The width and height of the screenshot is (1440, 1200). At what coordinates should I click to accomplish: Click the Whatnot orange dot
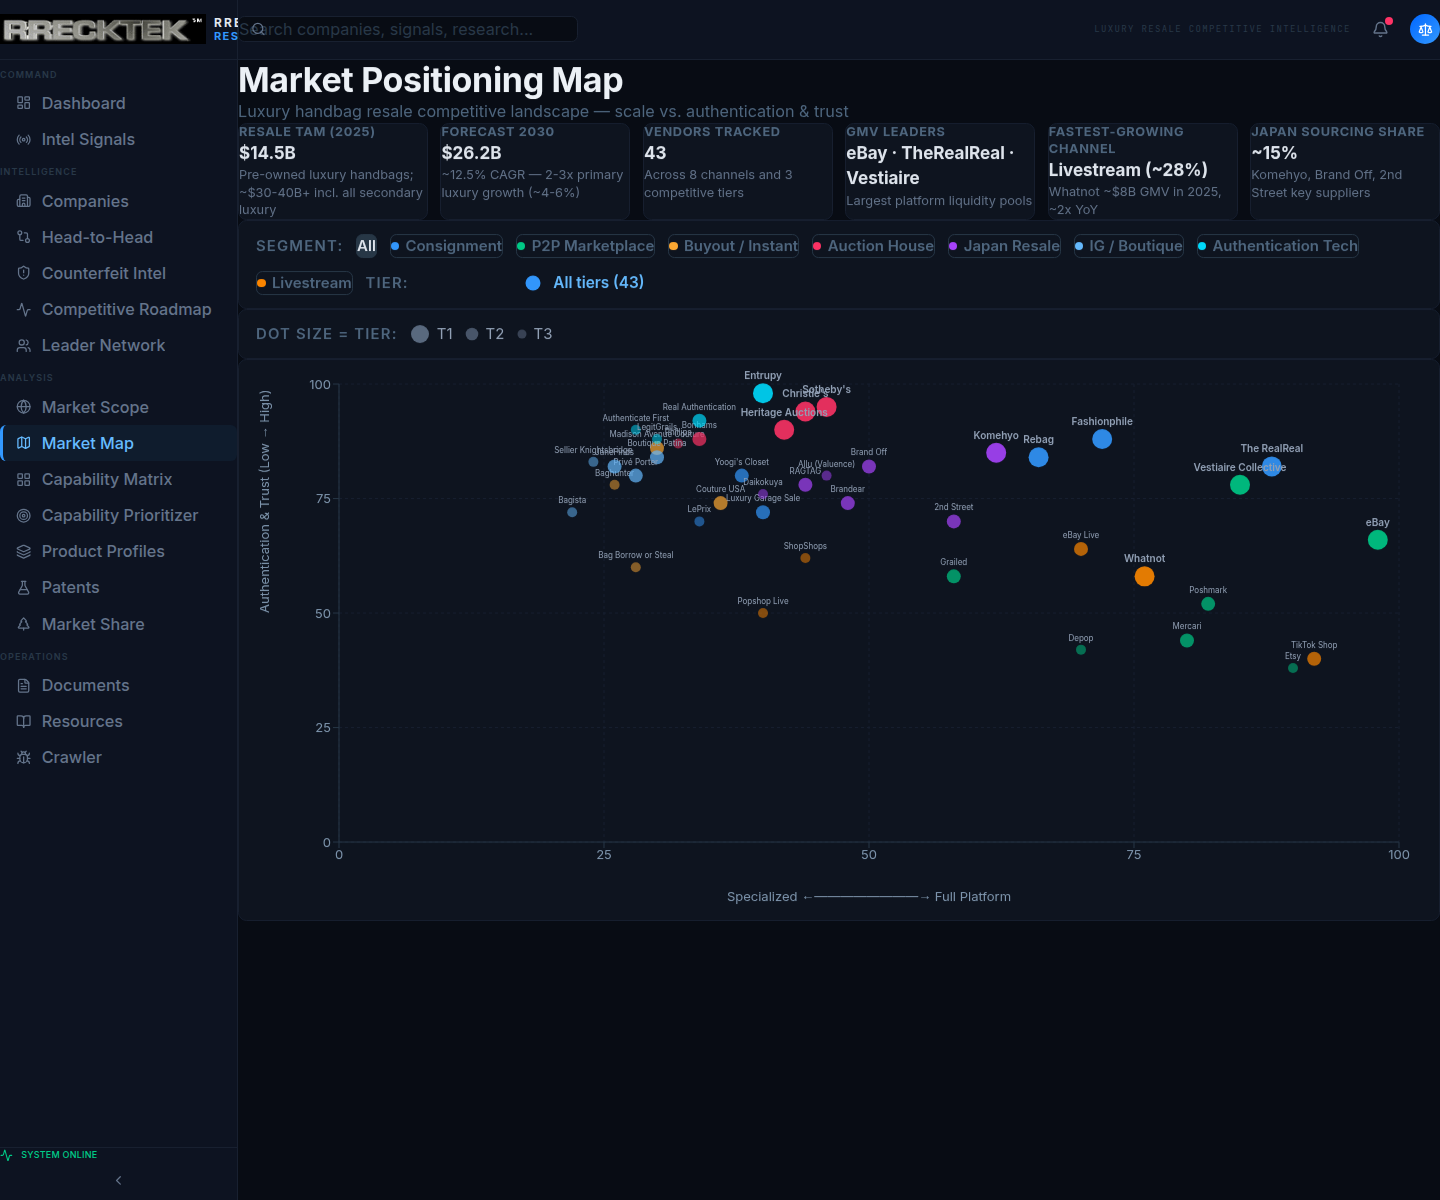pos(1144,577)
